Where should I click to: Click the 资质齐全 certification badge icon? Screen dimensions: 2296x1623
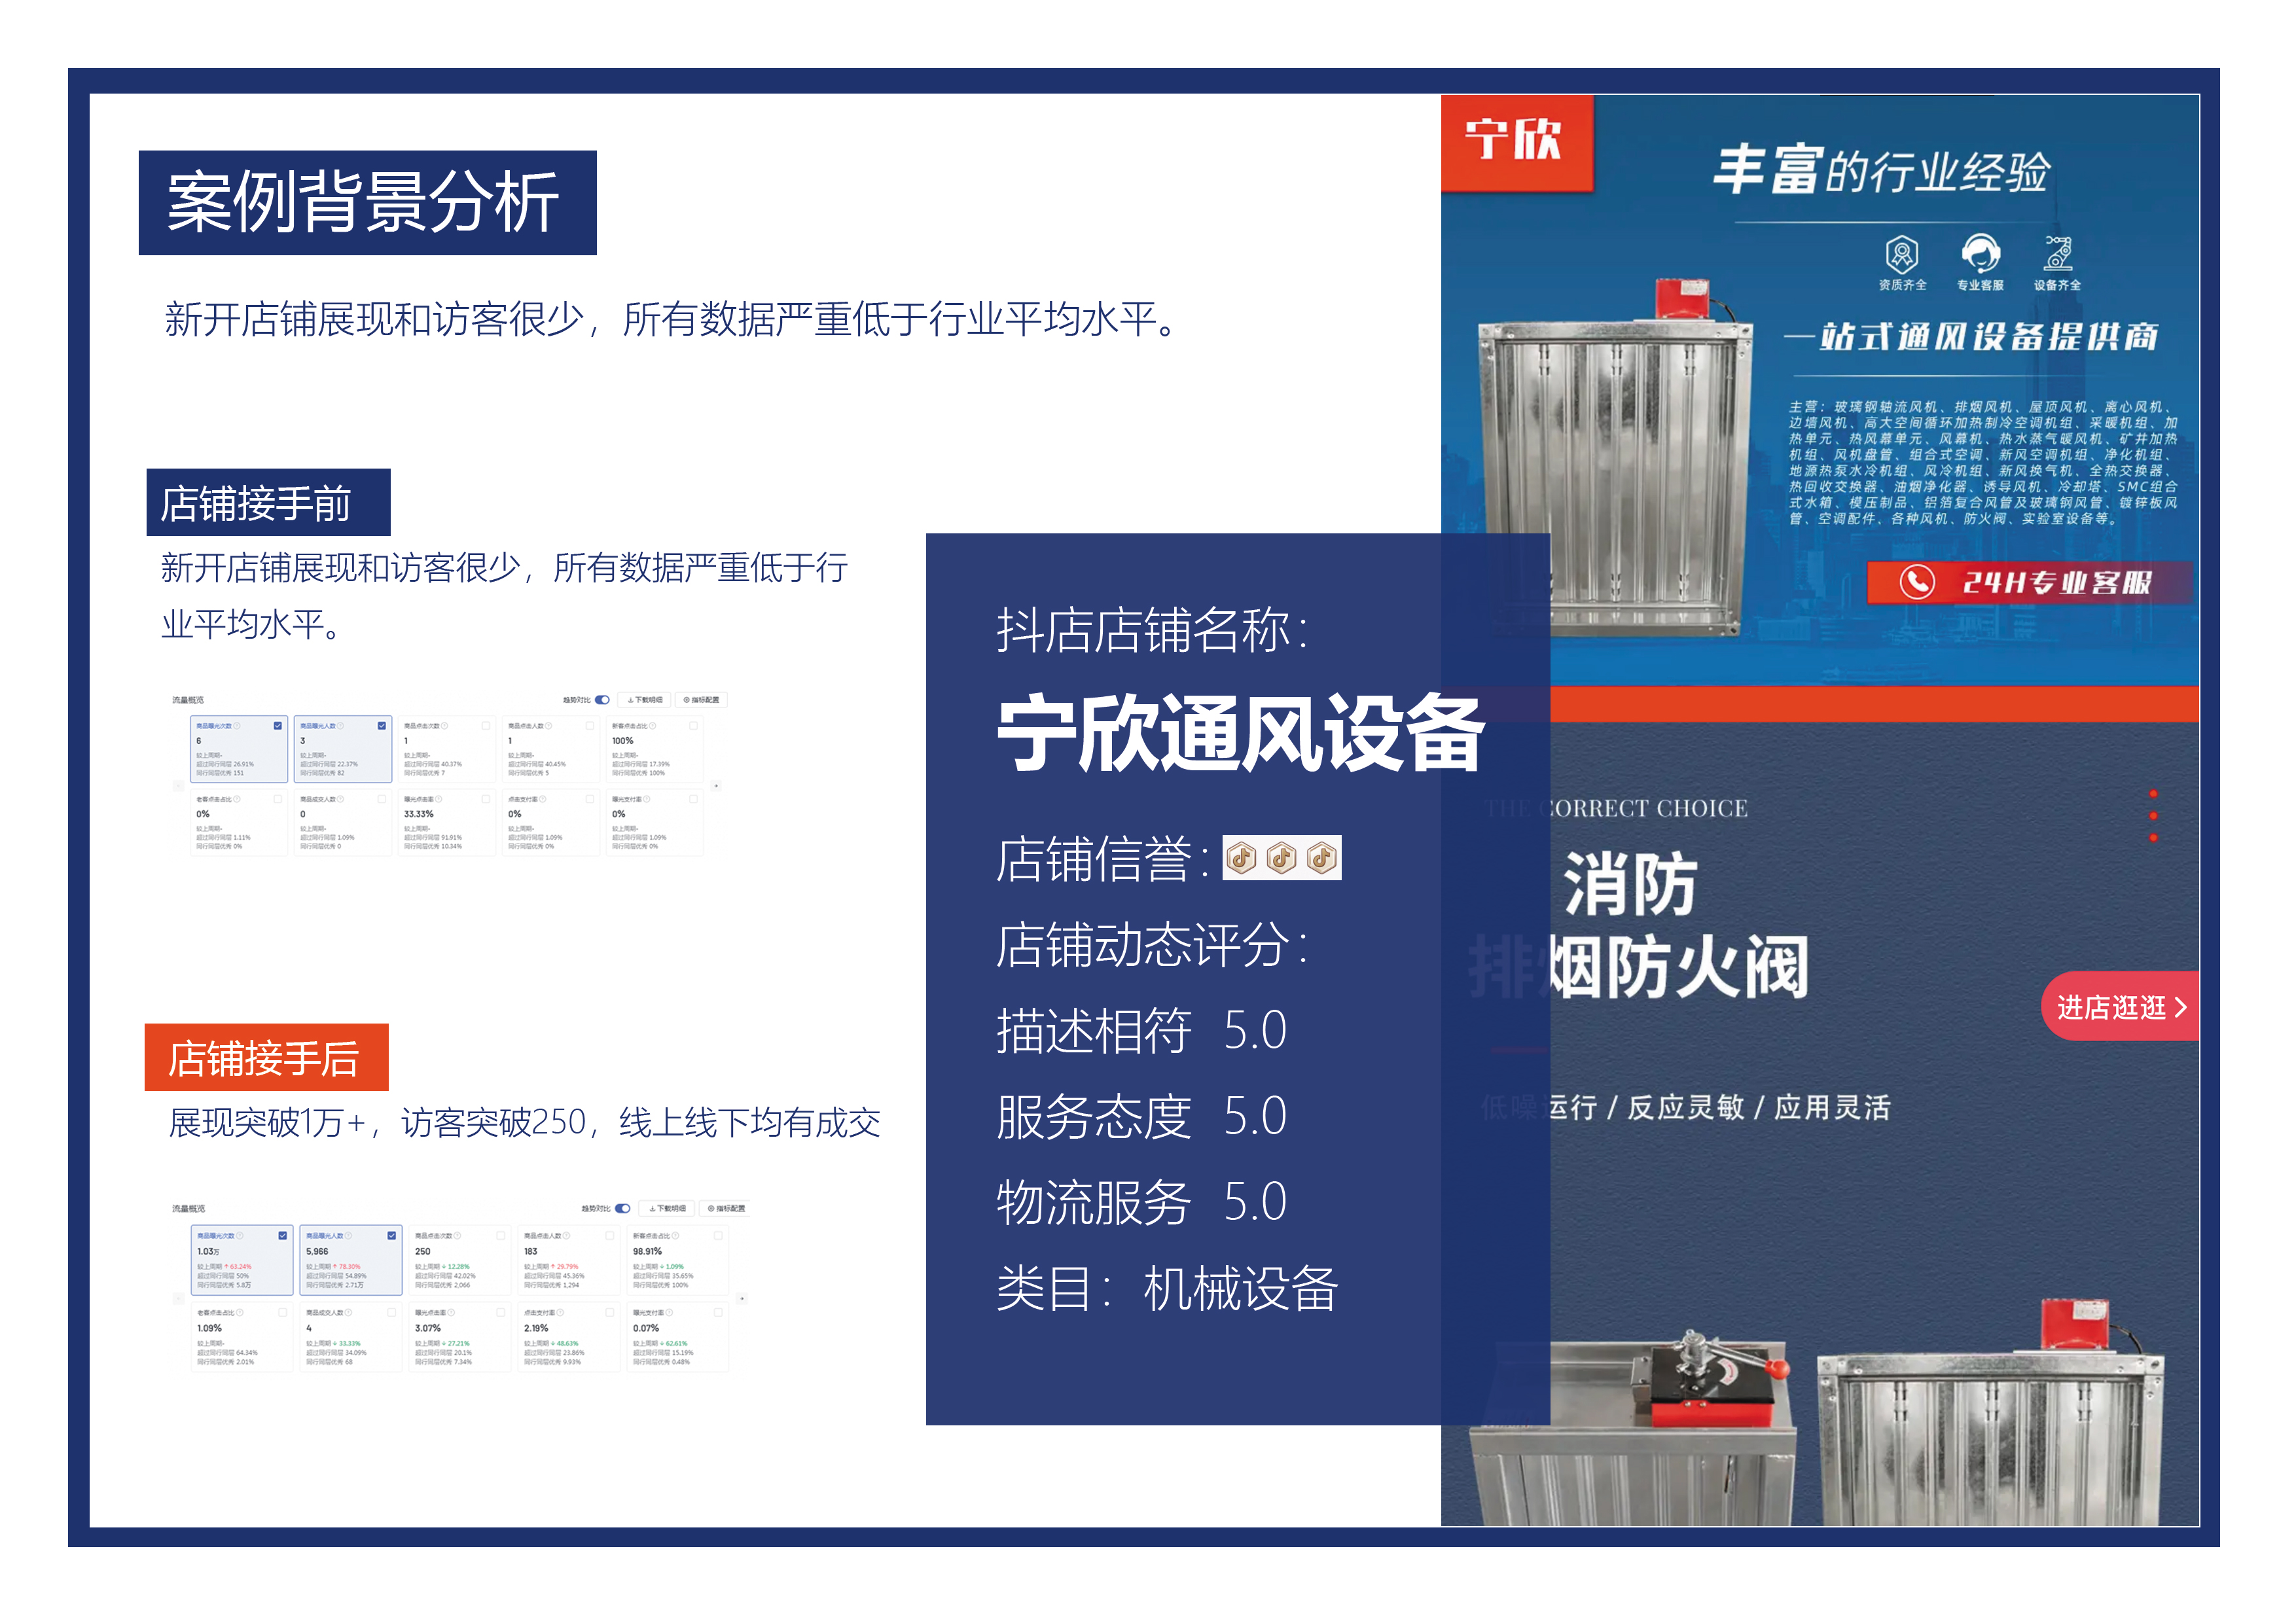coord(1901,254)
